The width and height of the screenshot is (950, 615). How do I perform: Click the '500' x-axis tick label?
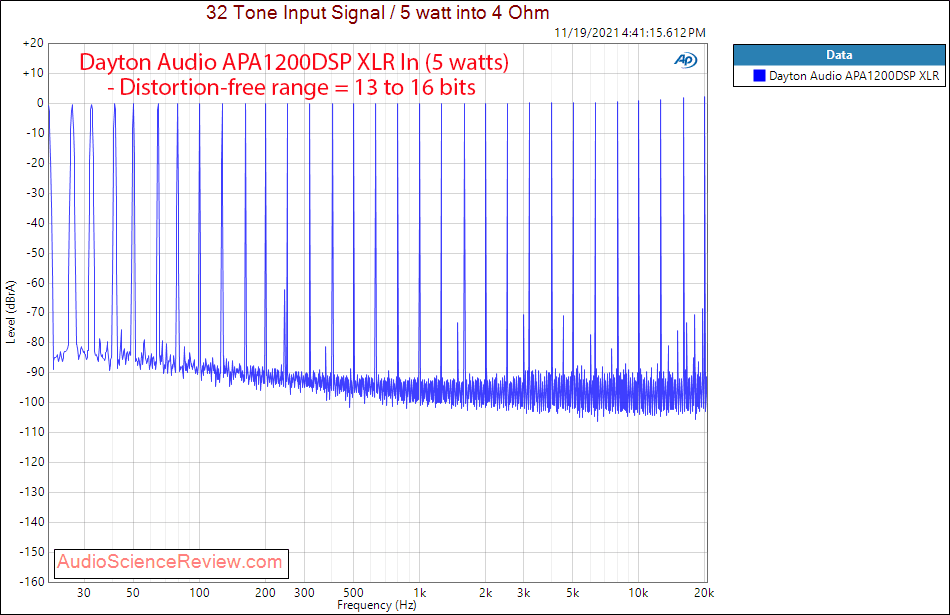(x=353, y=593)
